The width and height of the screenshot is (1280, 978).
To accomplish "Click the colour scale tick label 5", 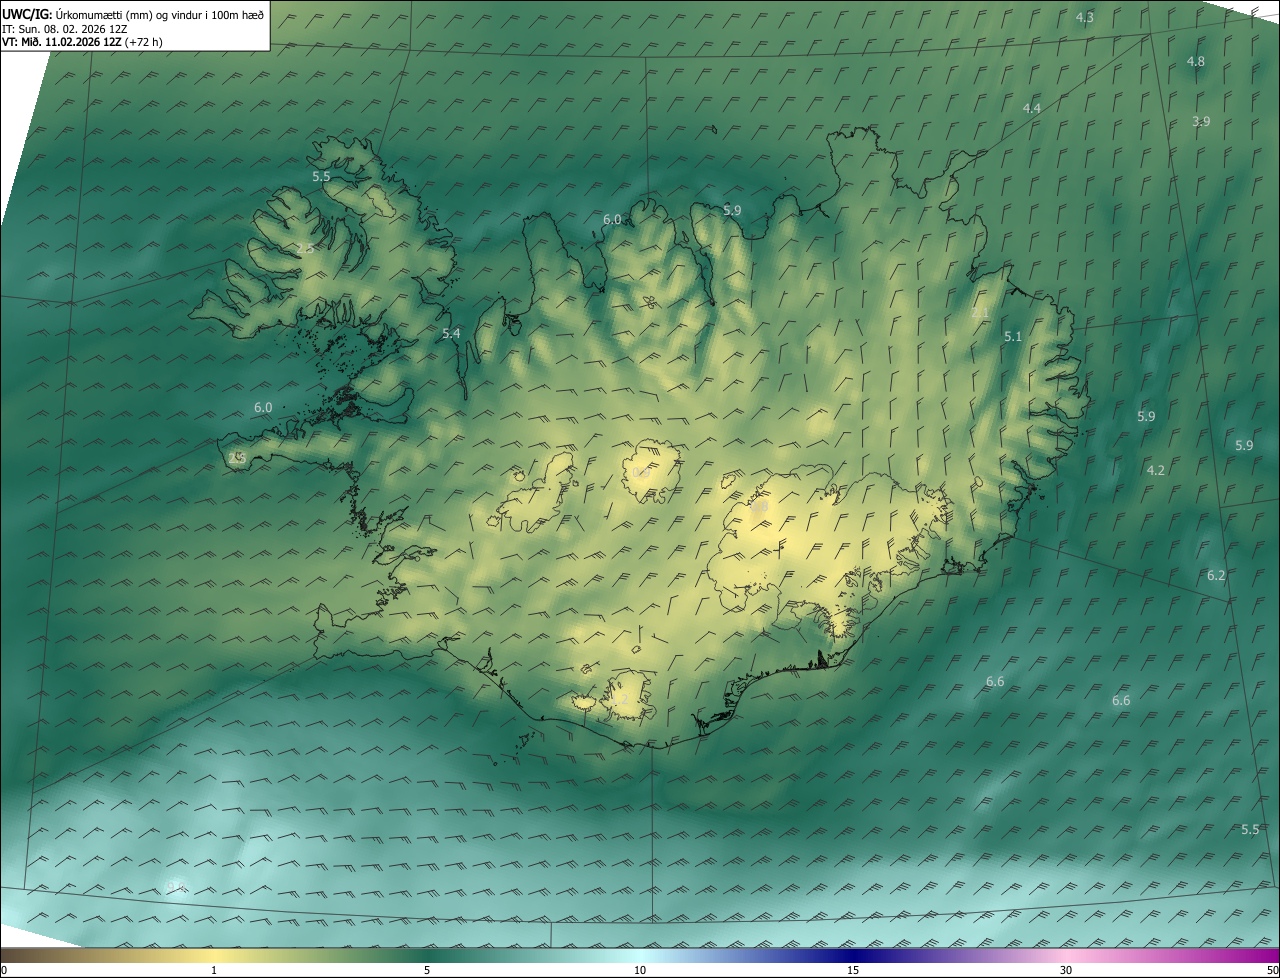I will (427, 970).
